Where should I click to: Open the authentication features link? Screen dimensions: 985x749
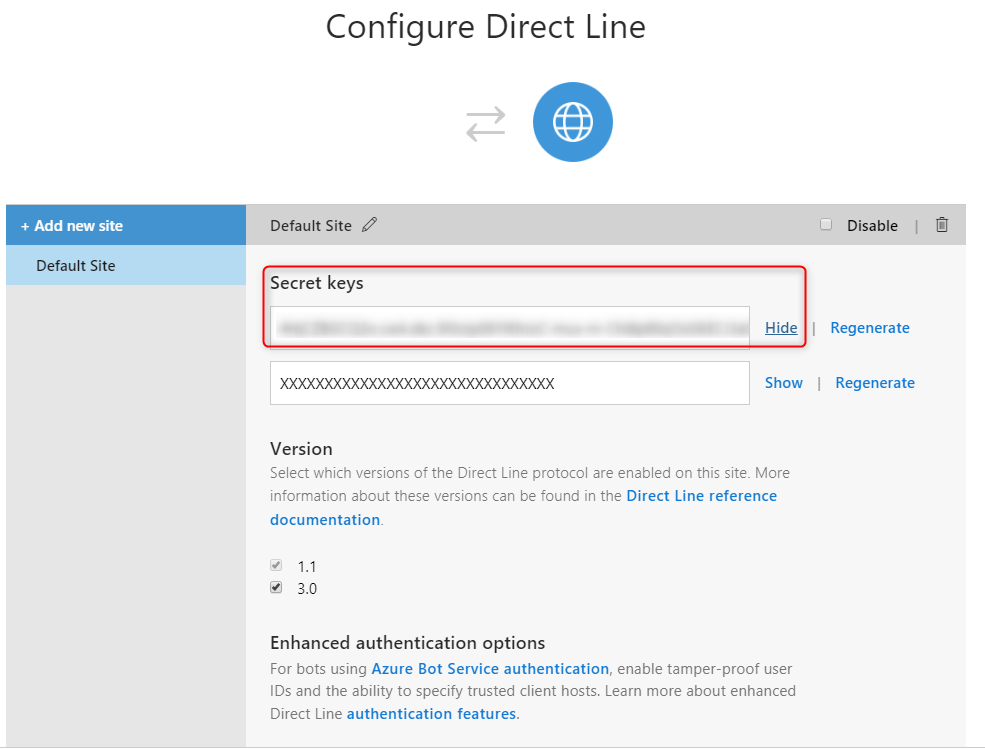tap(431, 714)
